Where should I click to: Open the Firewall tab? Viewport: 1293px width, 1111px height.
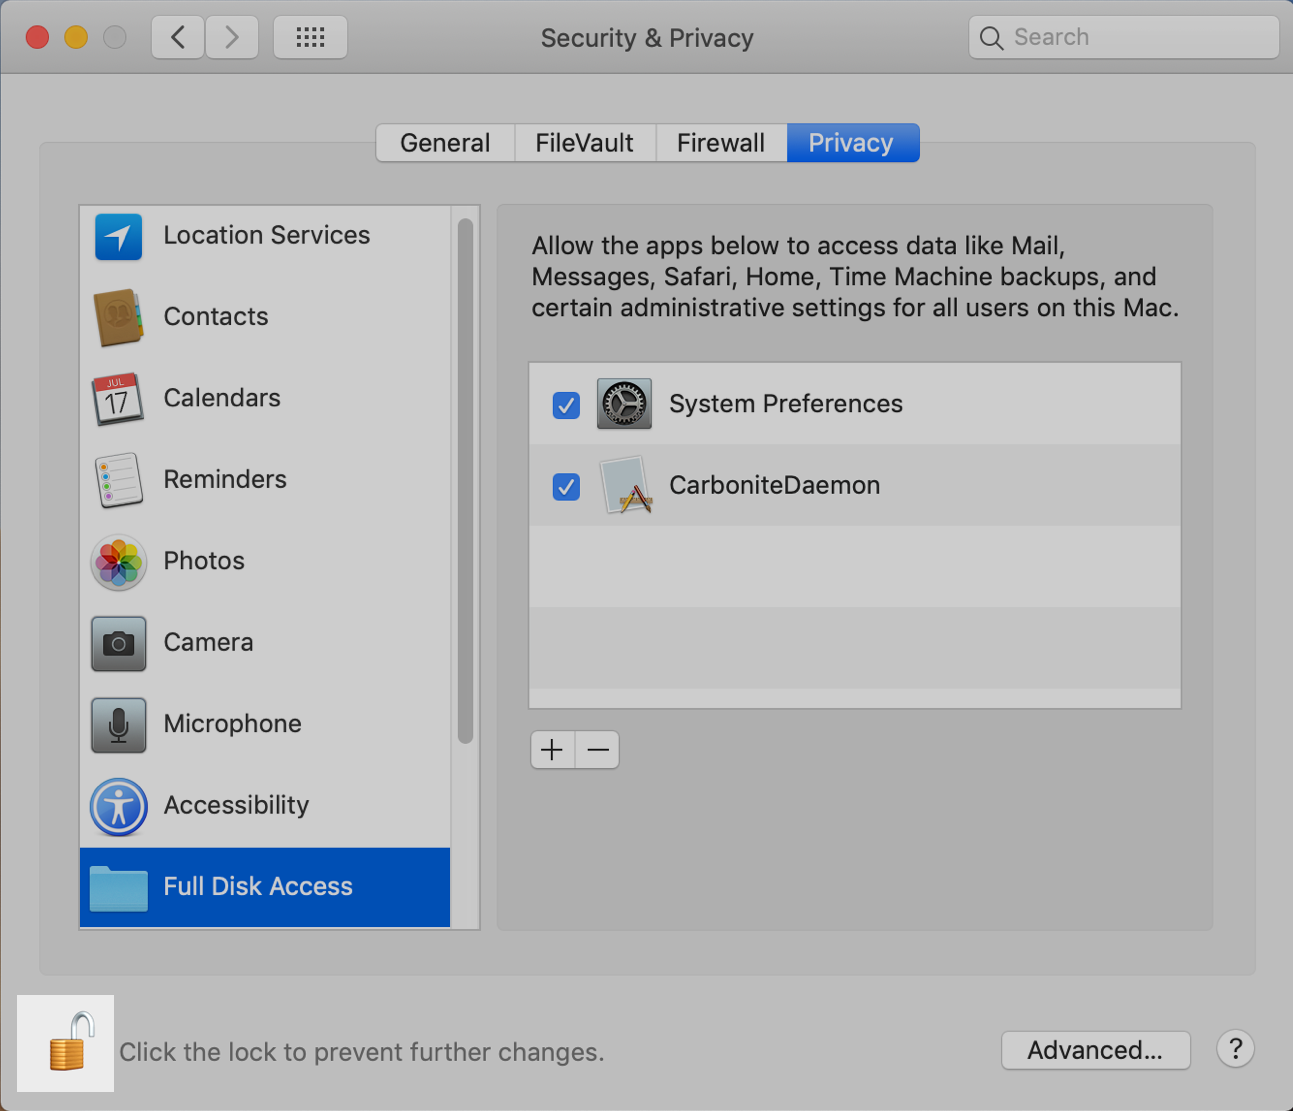[720, 142]
